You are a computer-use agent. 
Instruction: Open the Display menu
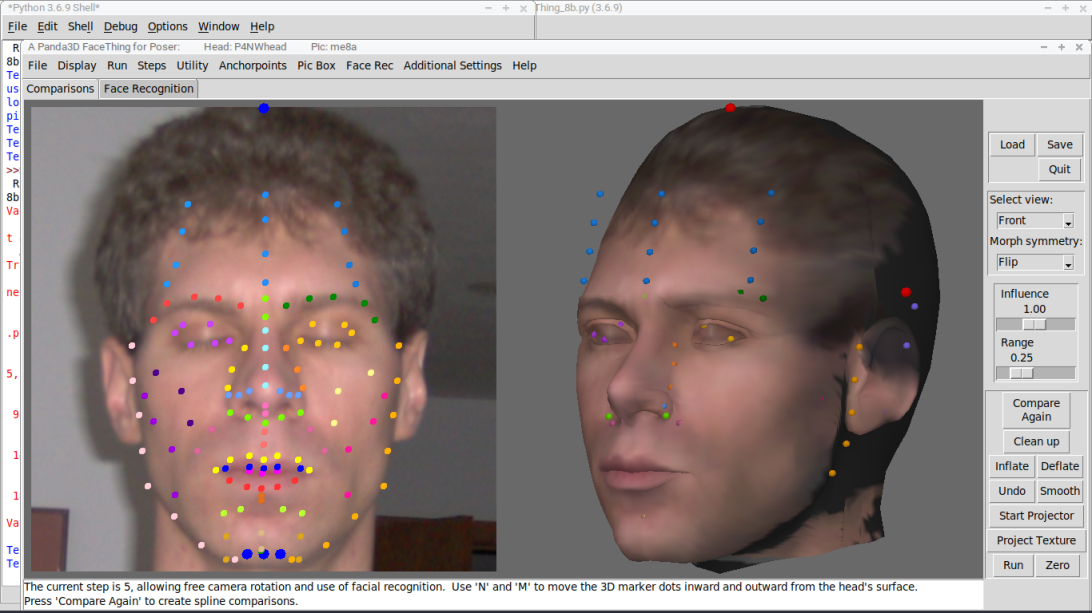(77, 65)
